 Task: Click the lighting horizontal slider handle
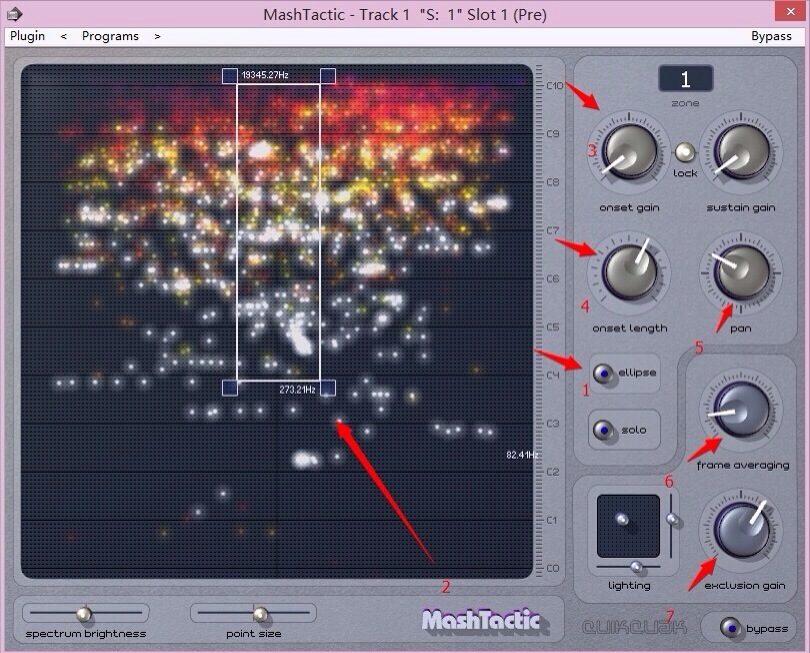(x=636, y=567)
